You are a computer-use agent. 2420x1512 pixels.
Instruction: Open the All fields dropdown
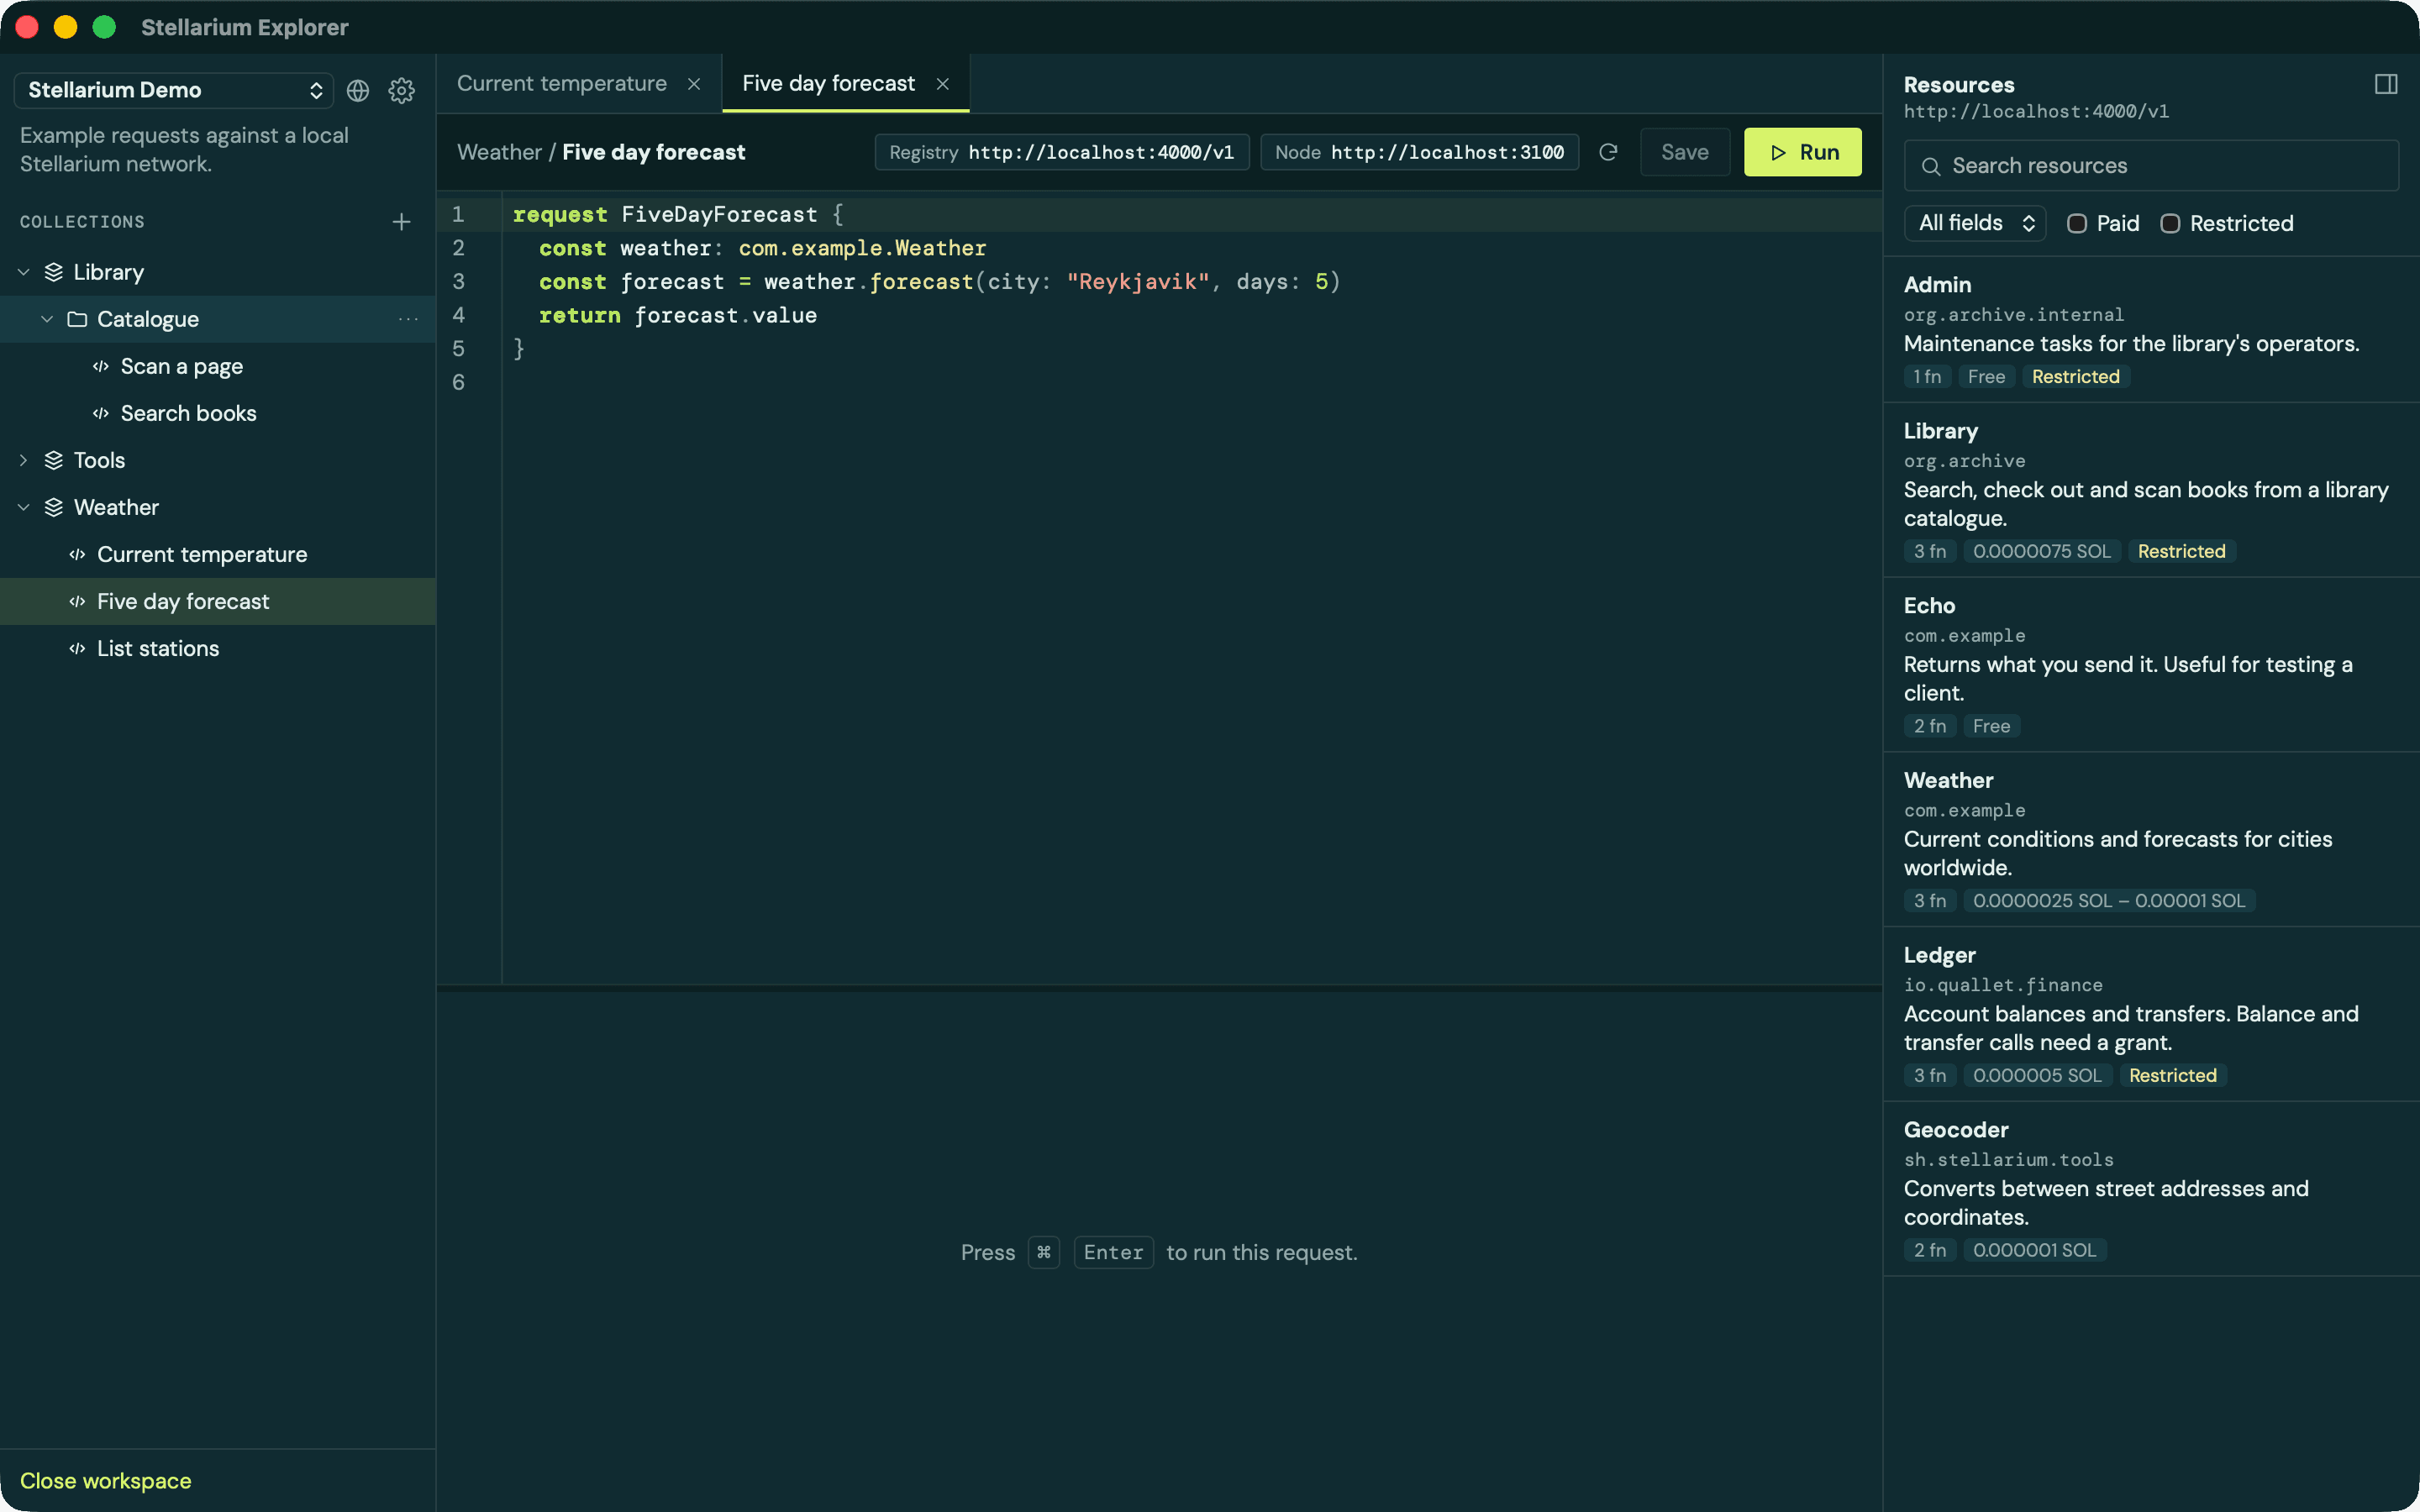(1975, 223)
